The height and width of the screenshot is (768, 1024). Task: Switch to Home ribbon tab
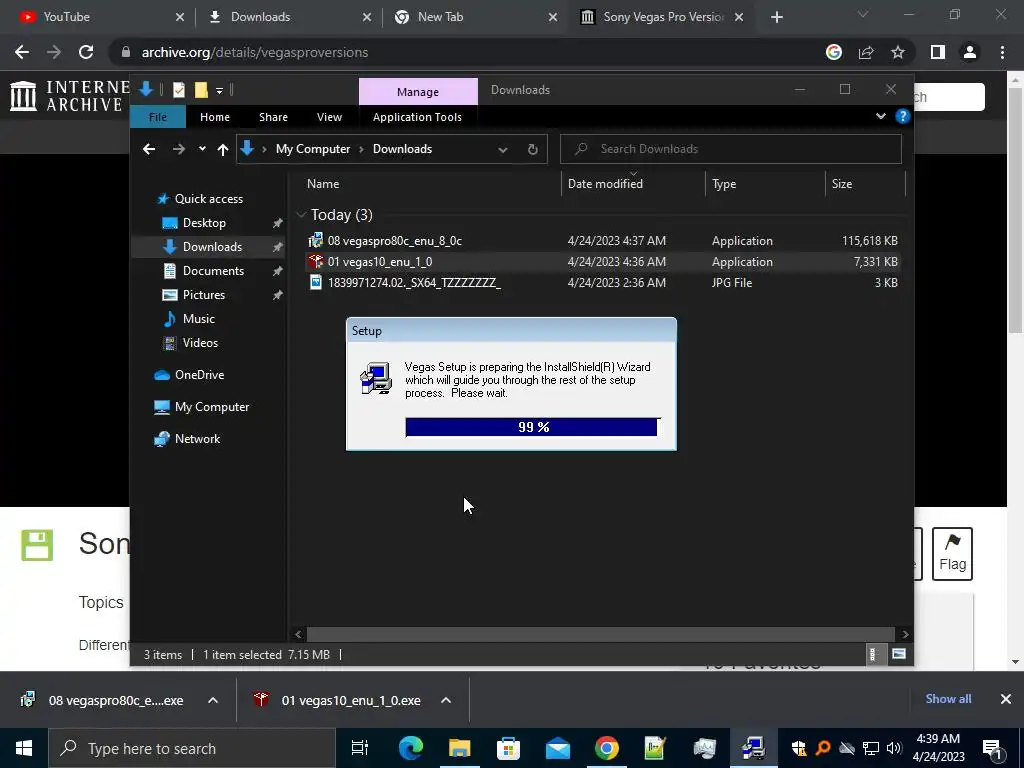point(215,117)
